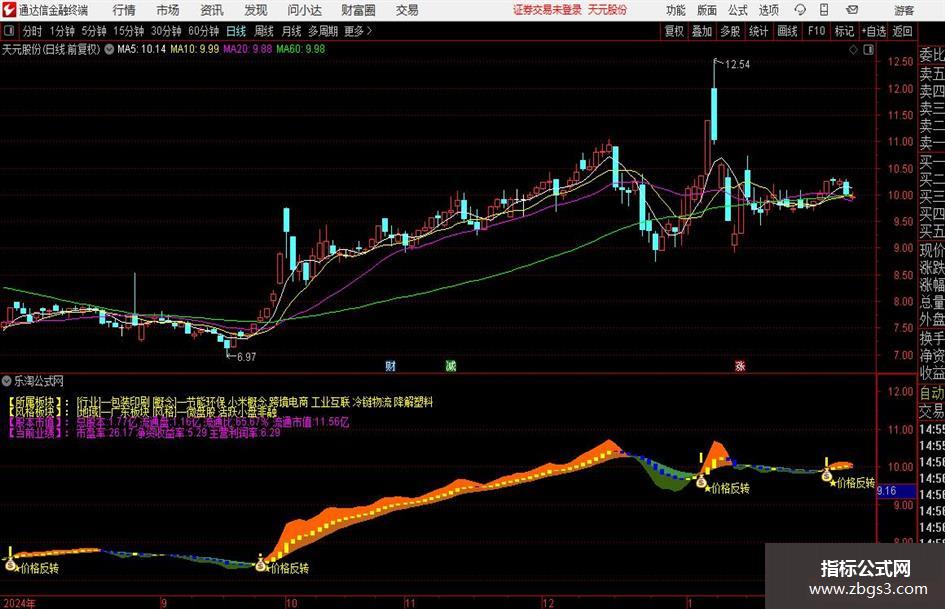945x609 pixels.
Task: Open the 复权 dropdown
Action: (x=674, y=31)
